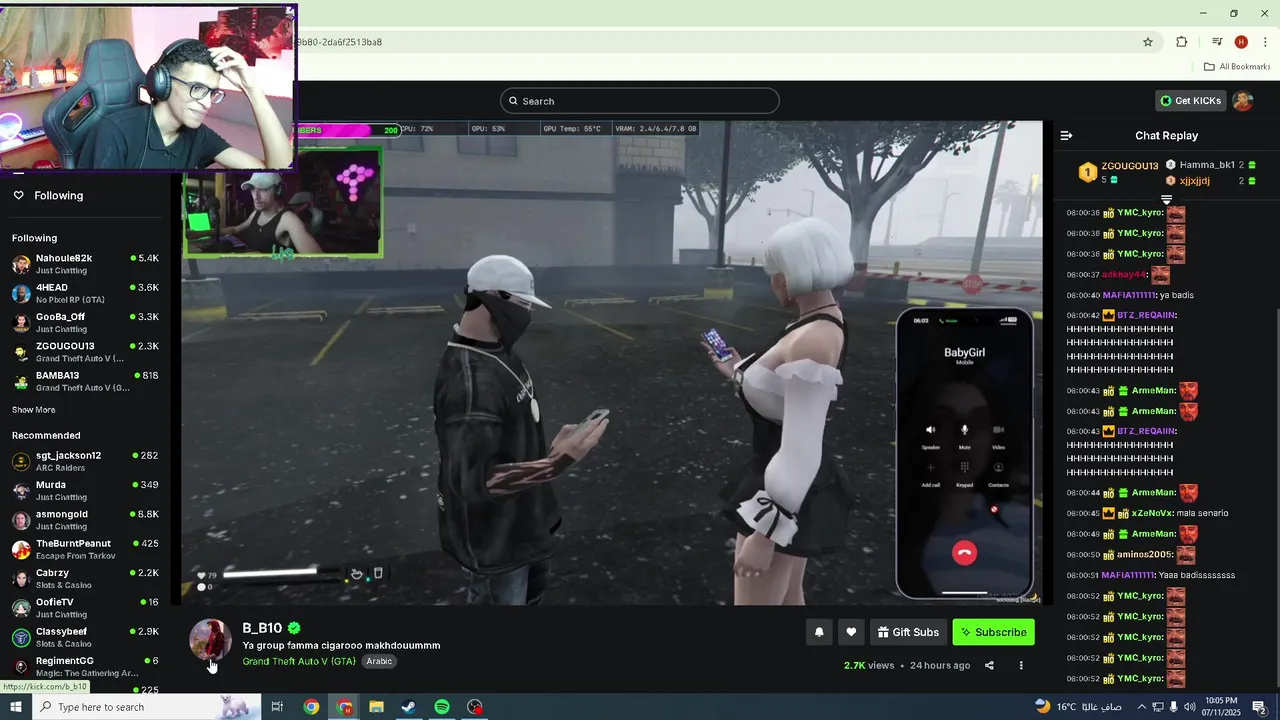Open Chrome media controls icon

coord(1217,42)
